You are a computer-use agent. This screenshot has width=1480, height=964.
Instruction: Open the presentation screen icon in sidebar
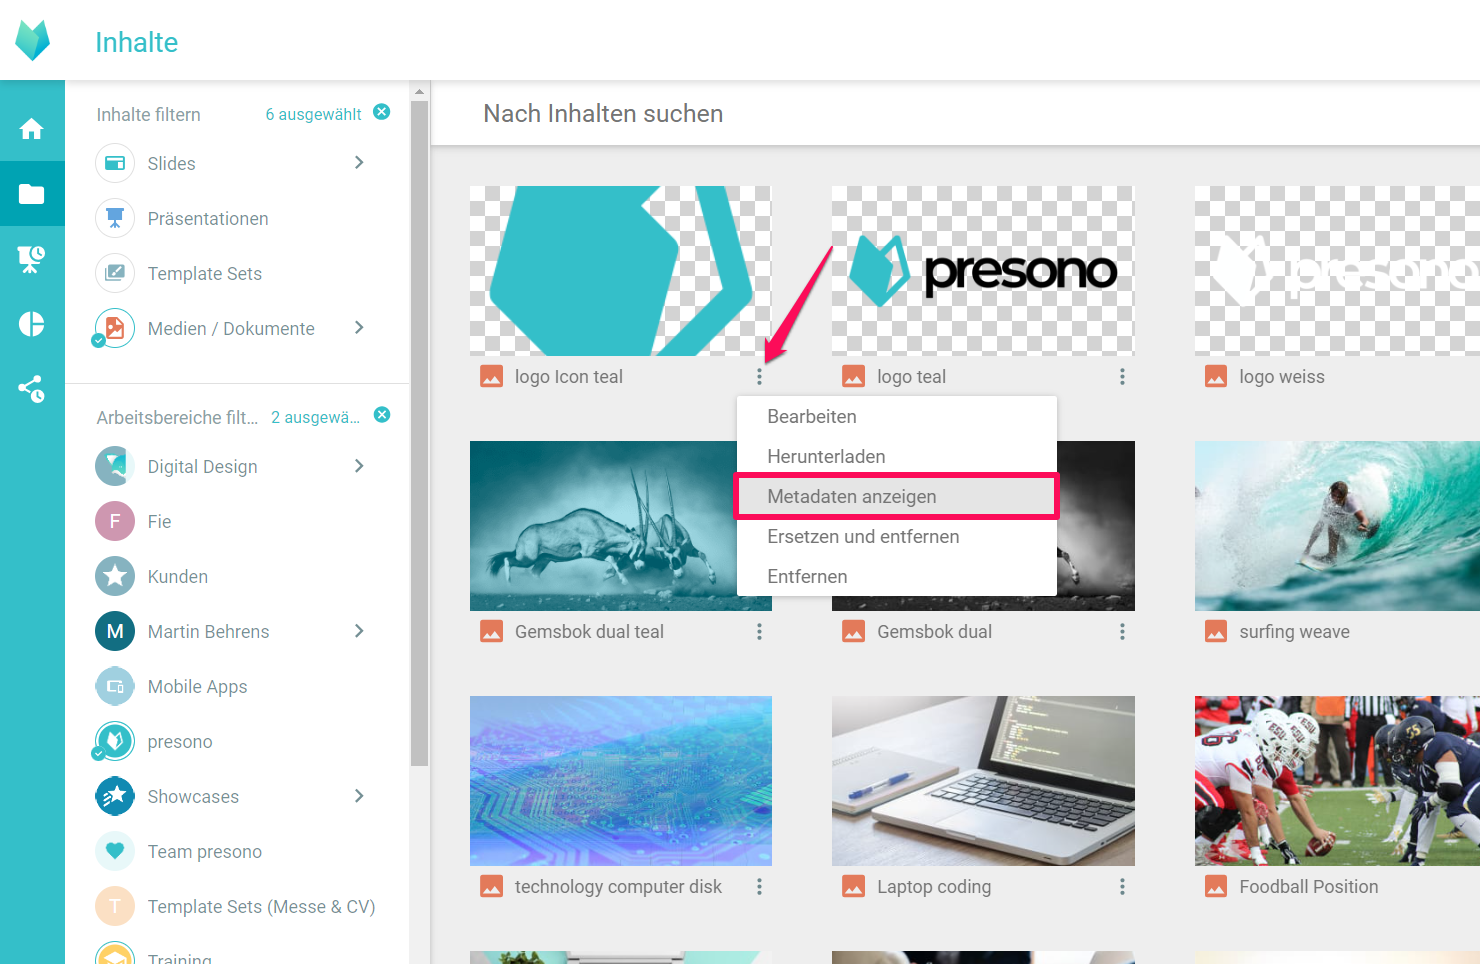click(x=32, y=259)
